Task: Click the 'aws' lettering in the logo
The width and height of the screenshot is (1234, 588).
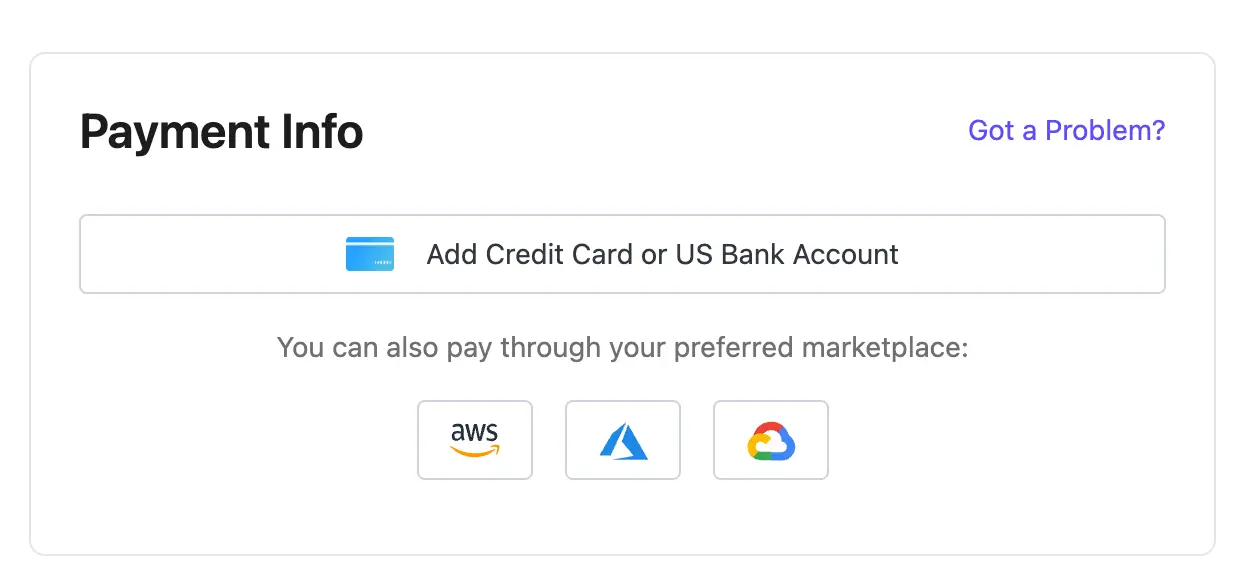Action: point(474,432)
